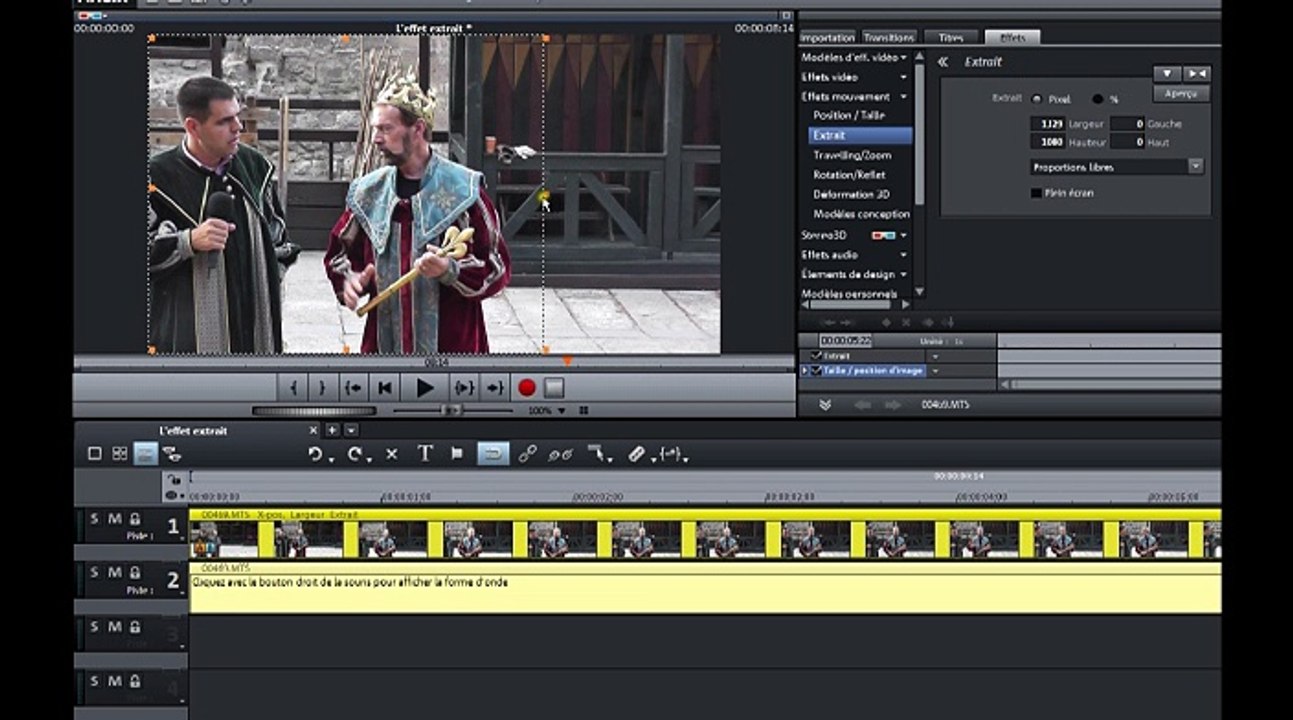1293x720 pixels.
Task: Set the range end marker in transport
Action: 322,387
